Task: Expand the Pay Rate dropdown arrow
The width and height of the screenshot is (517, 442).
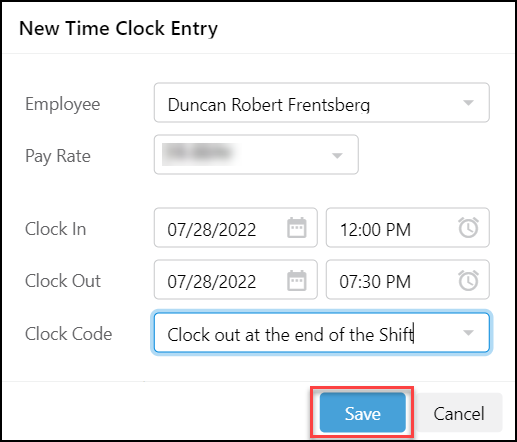Action: tap(337, 155)
